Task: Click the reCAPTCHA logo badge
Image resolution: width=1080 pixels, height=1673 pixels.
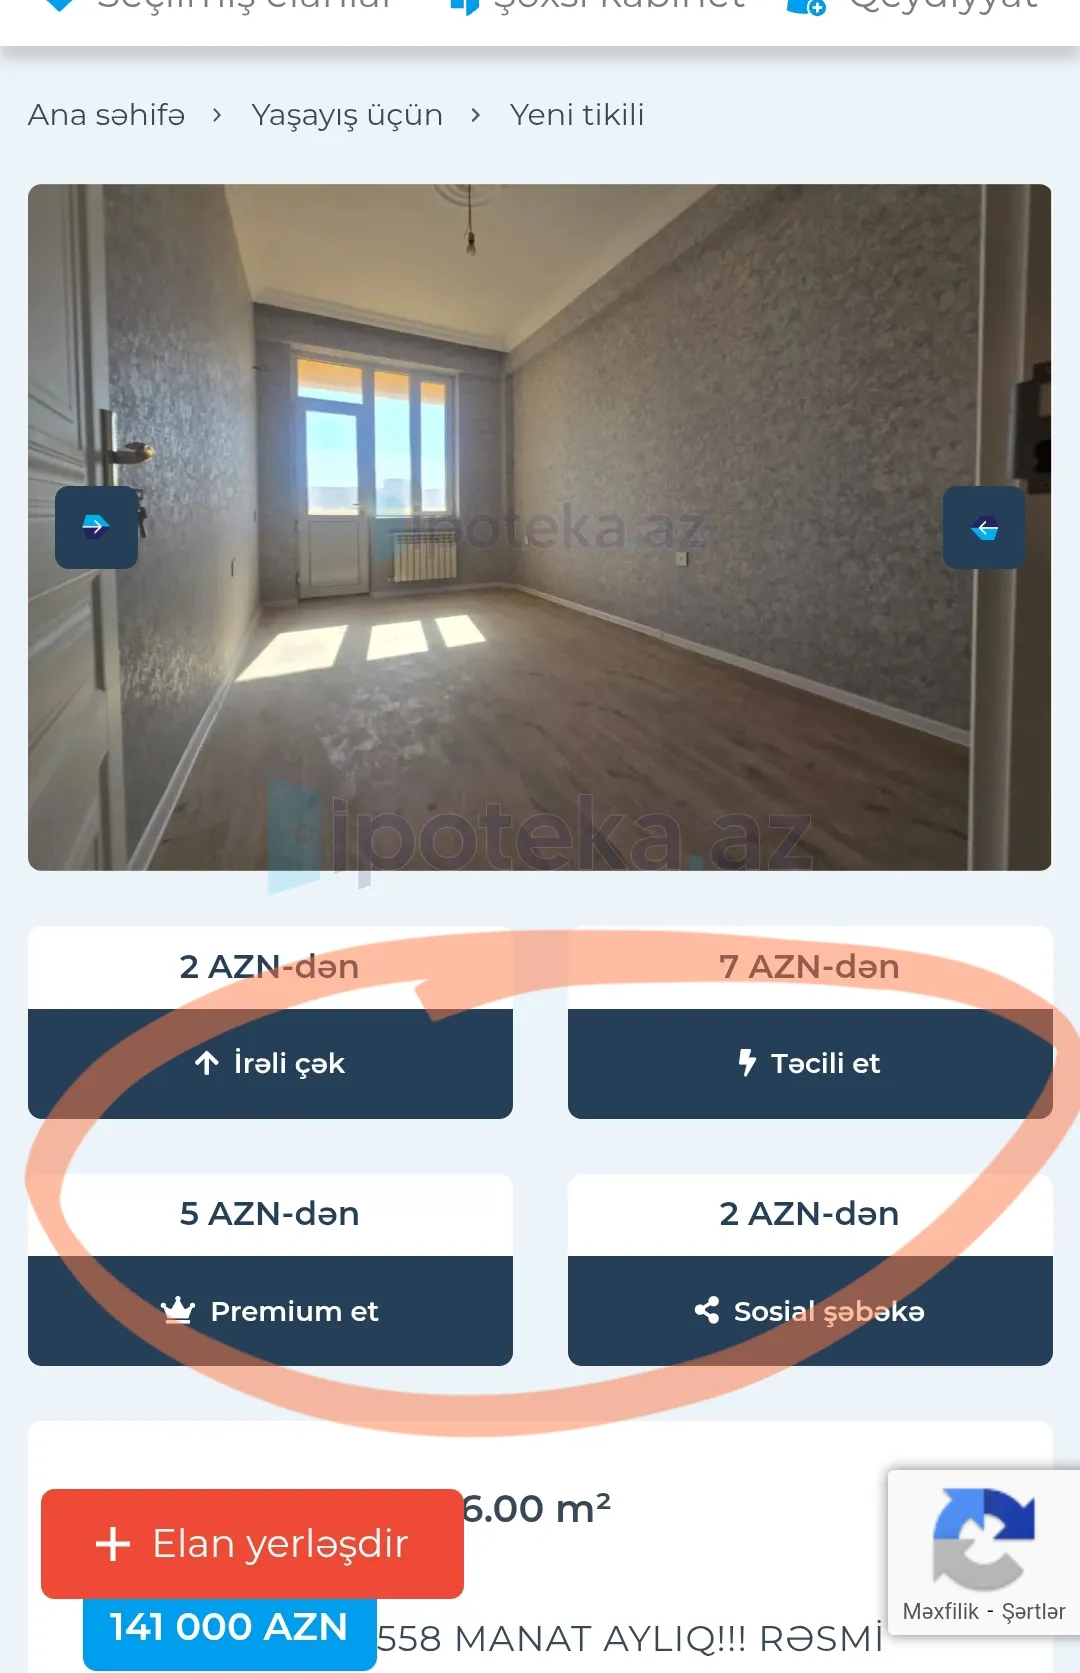Action: [x=984, y=1539]
